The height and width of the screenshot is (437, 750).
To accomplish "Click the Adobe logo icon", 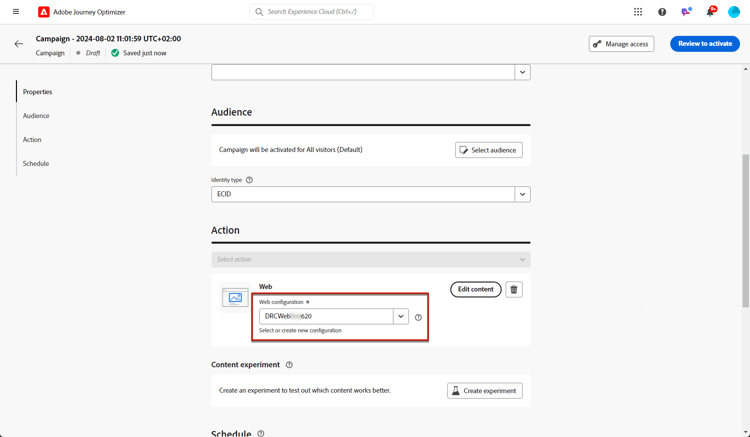I will pos(44,12).
